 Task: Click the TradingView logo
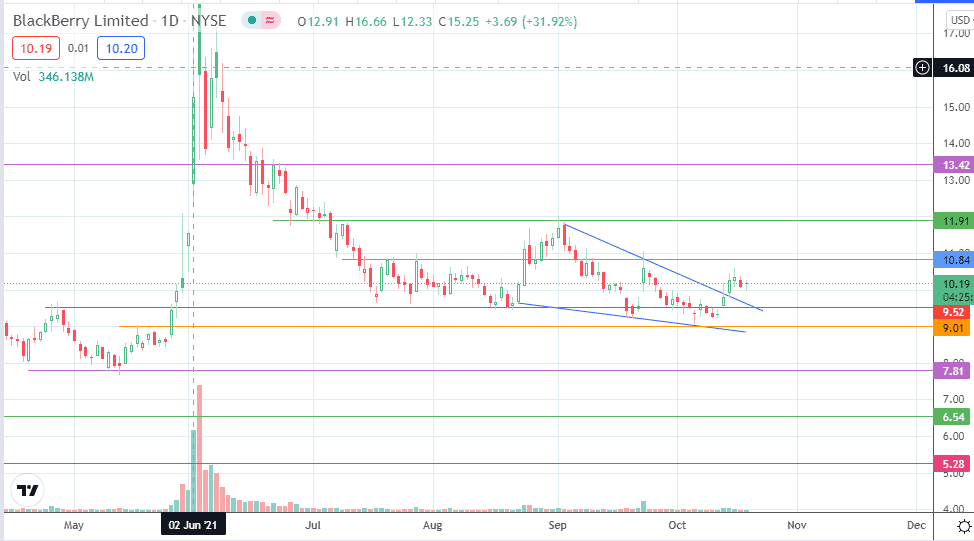point(27,491)
